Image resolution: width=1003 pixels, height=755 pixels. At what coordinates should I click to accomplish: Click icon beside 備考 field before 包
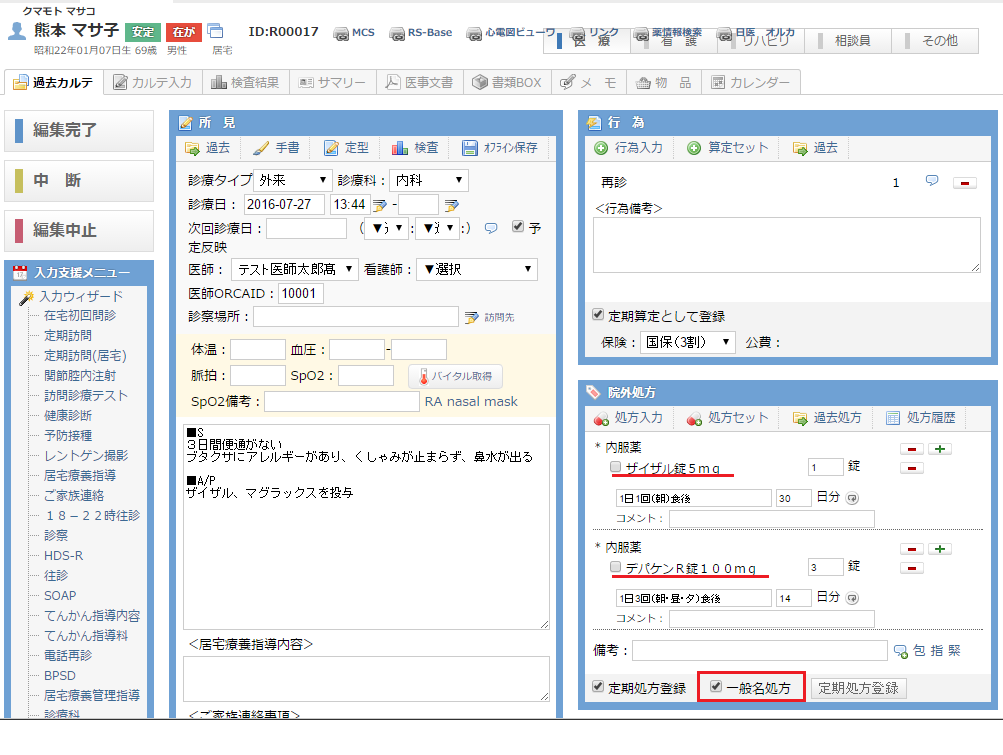pyautogui.click(x=901, y=651)
